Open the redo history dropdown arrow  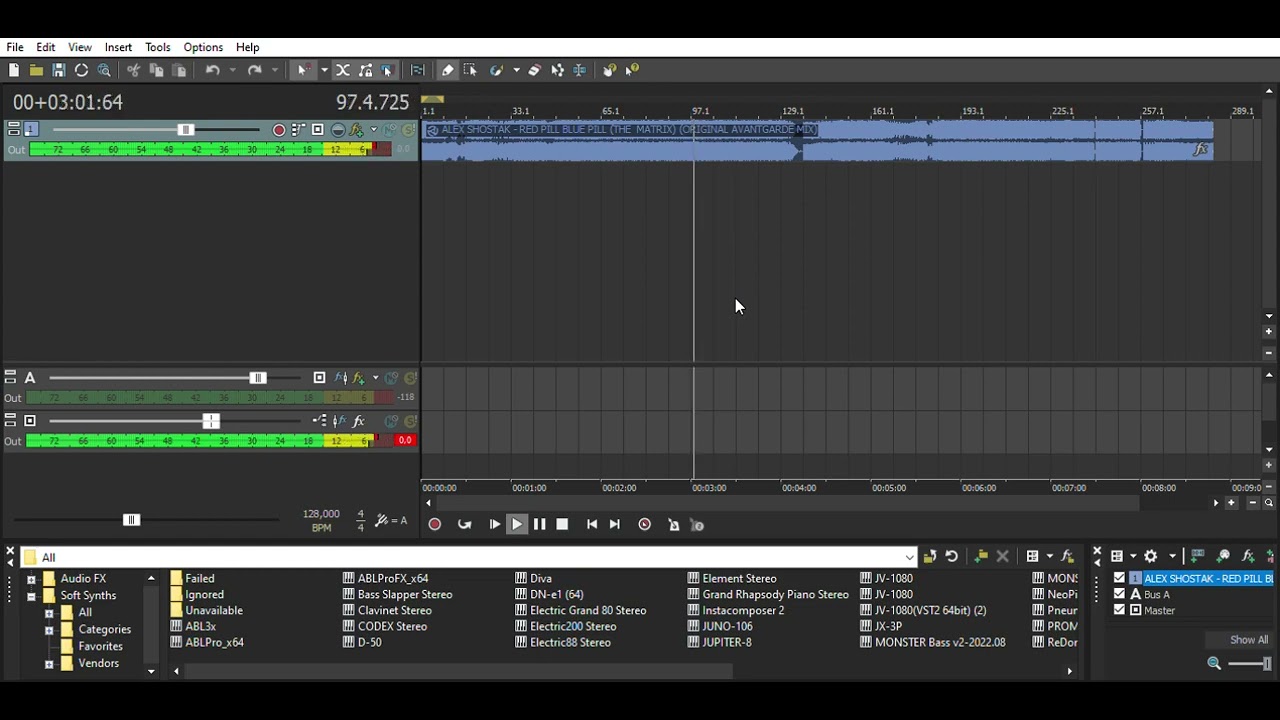274,70
